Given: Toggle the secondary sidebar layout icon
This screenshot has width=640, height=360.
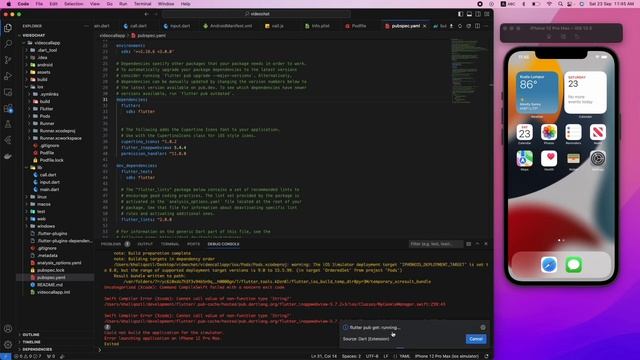Looking at the screenshot, I should pos(478,14).
